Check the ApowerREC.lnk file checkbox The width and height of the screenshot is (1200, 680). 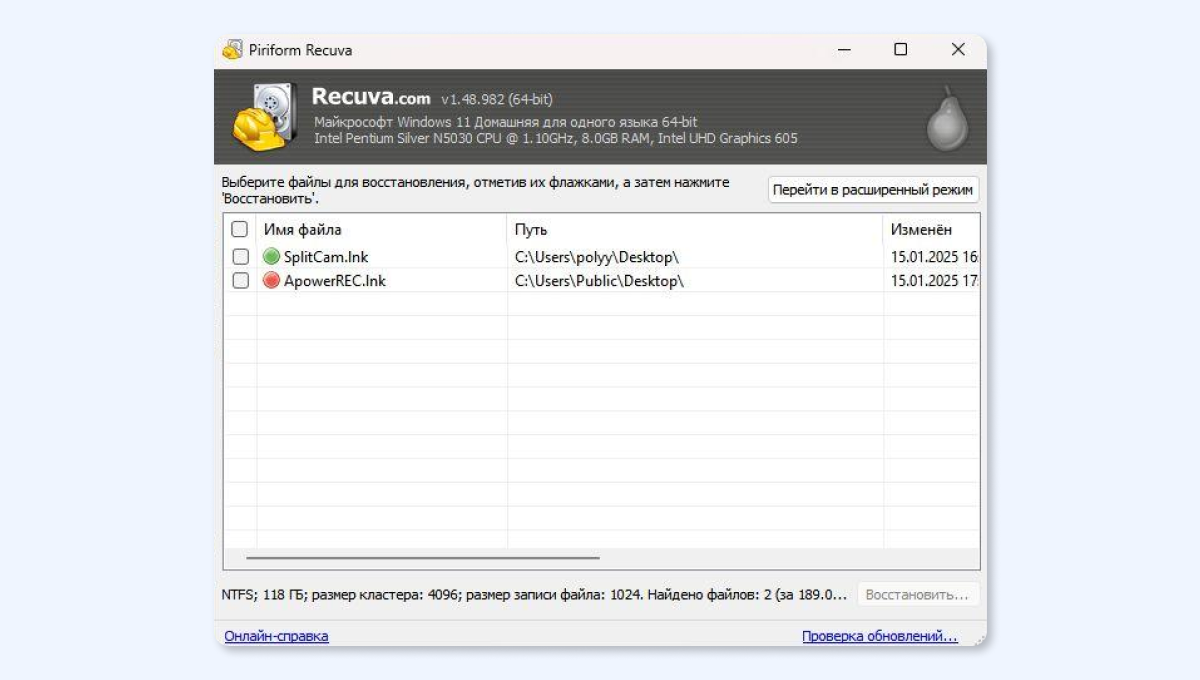click(x=240, y=281)
